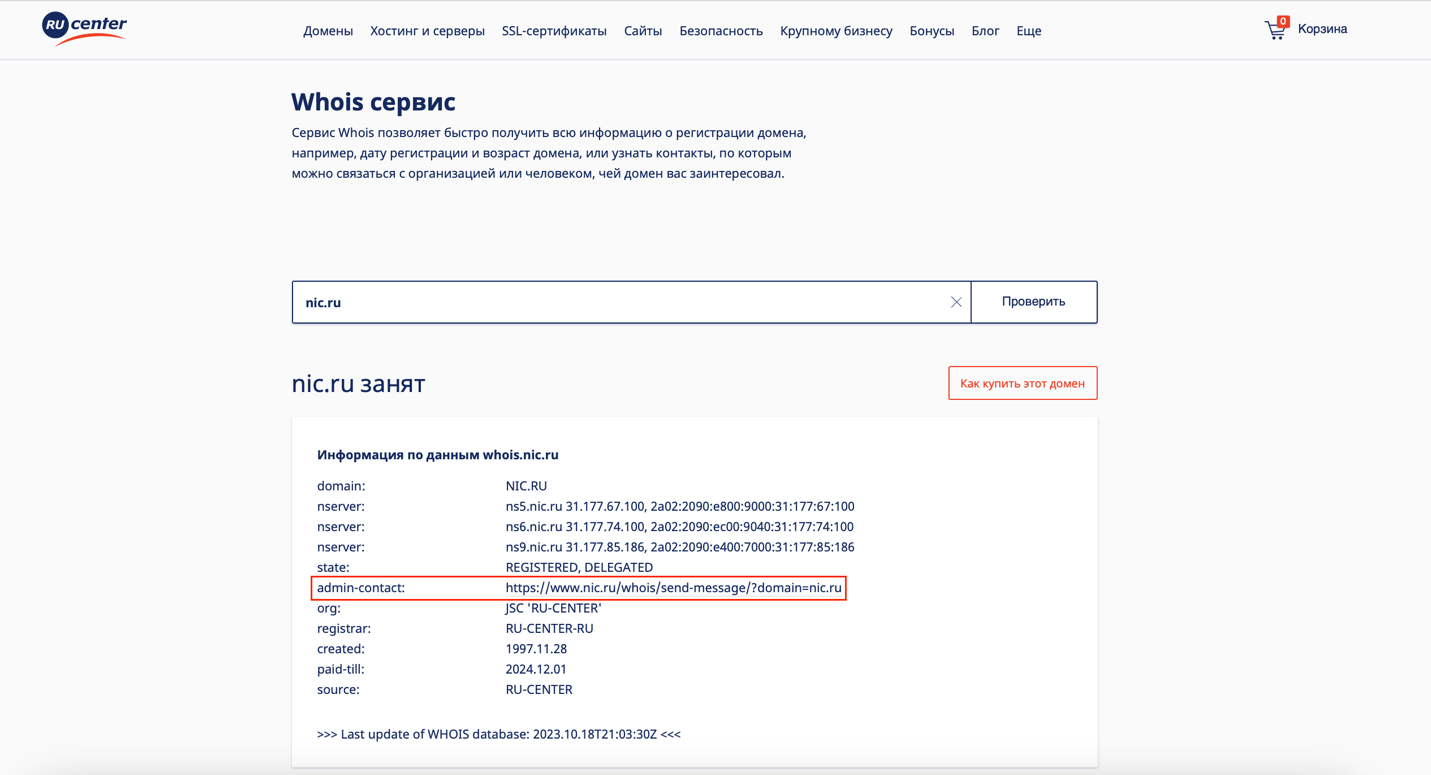Click the Как купить этот домен button

coord(1023,383)
